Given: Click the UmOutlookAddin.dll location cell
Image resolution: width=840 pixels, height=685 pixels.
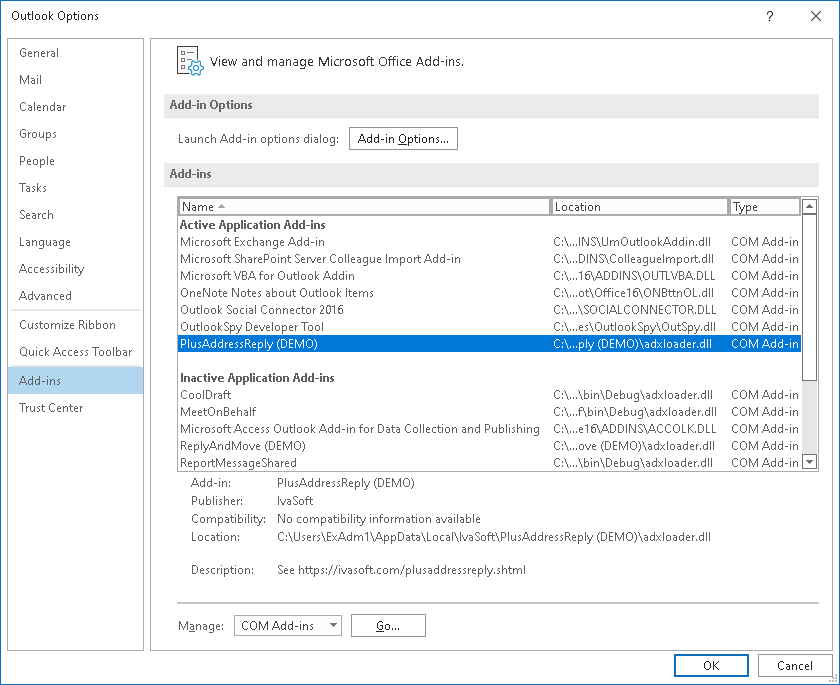Looking at the screenshot, I should click(632, 242).
